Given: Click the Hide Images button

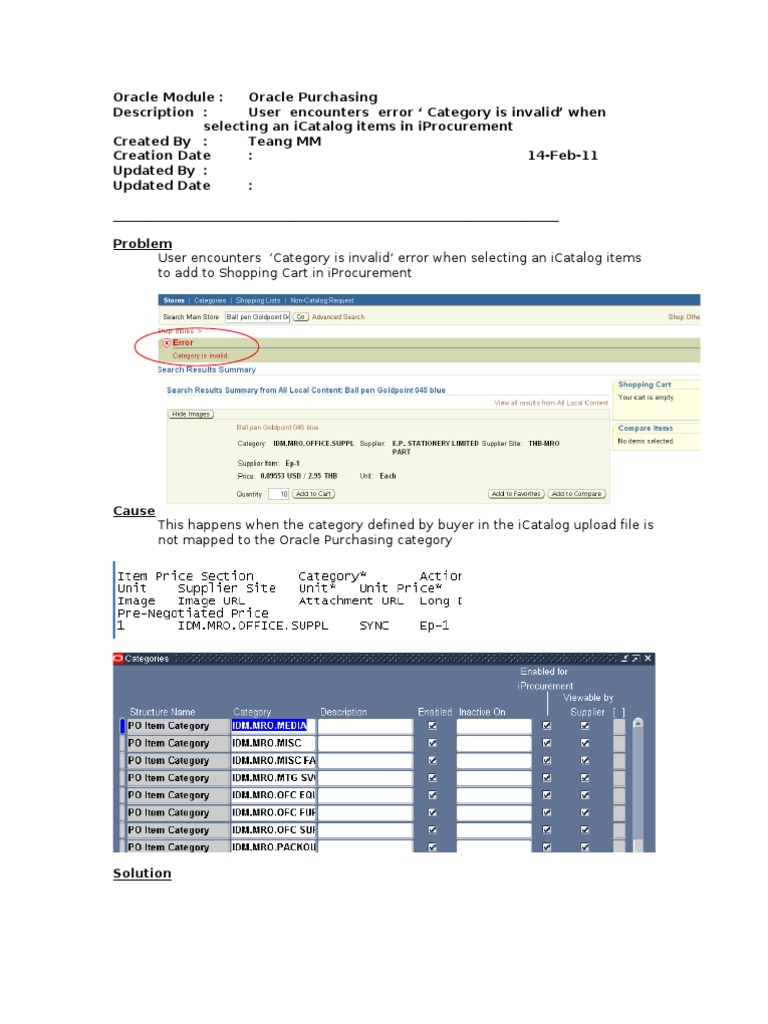Looking at the screenshot, I should coord(191,414).
